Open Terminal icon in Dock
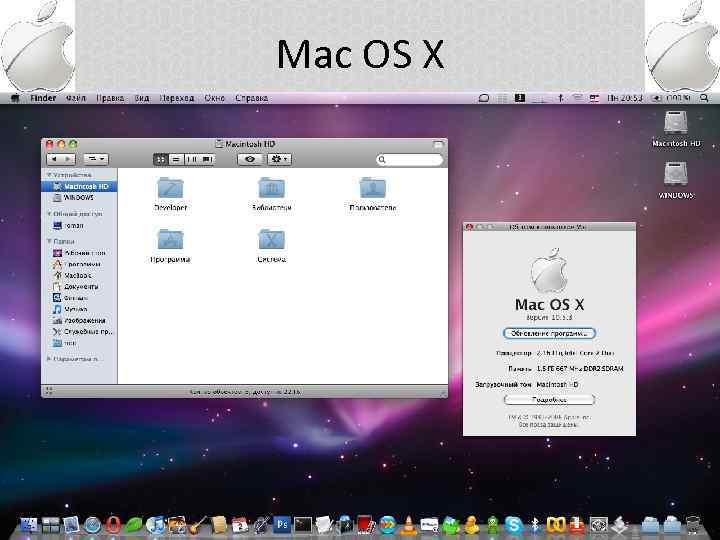This screenshot has width=720, height=540. (x=303, y=524)
